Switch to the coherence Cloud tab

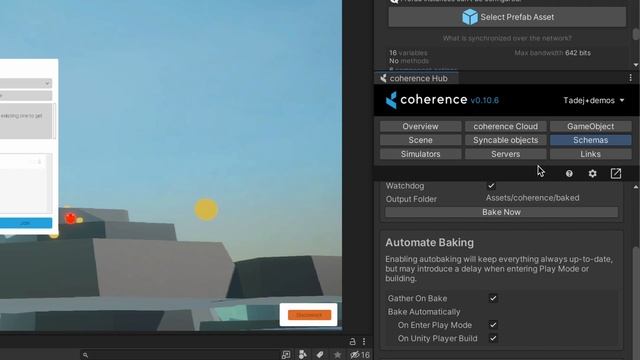click(505, 127)
